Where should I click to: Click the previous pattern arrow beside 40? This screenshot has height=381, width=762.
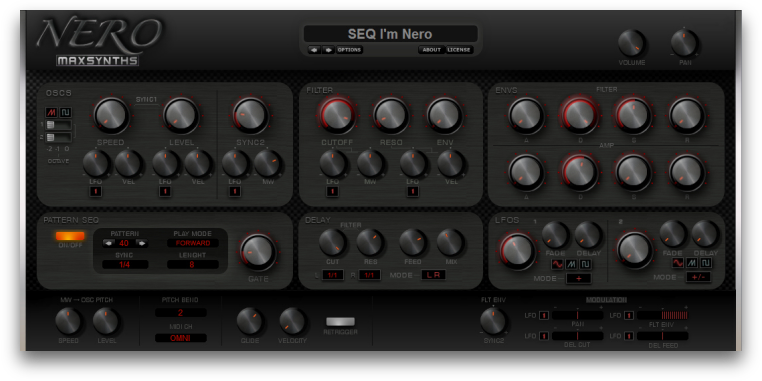(109, 243)
